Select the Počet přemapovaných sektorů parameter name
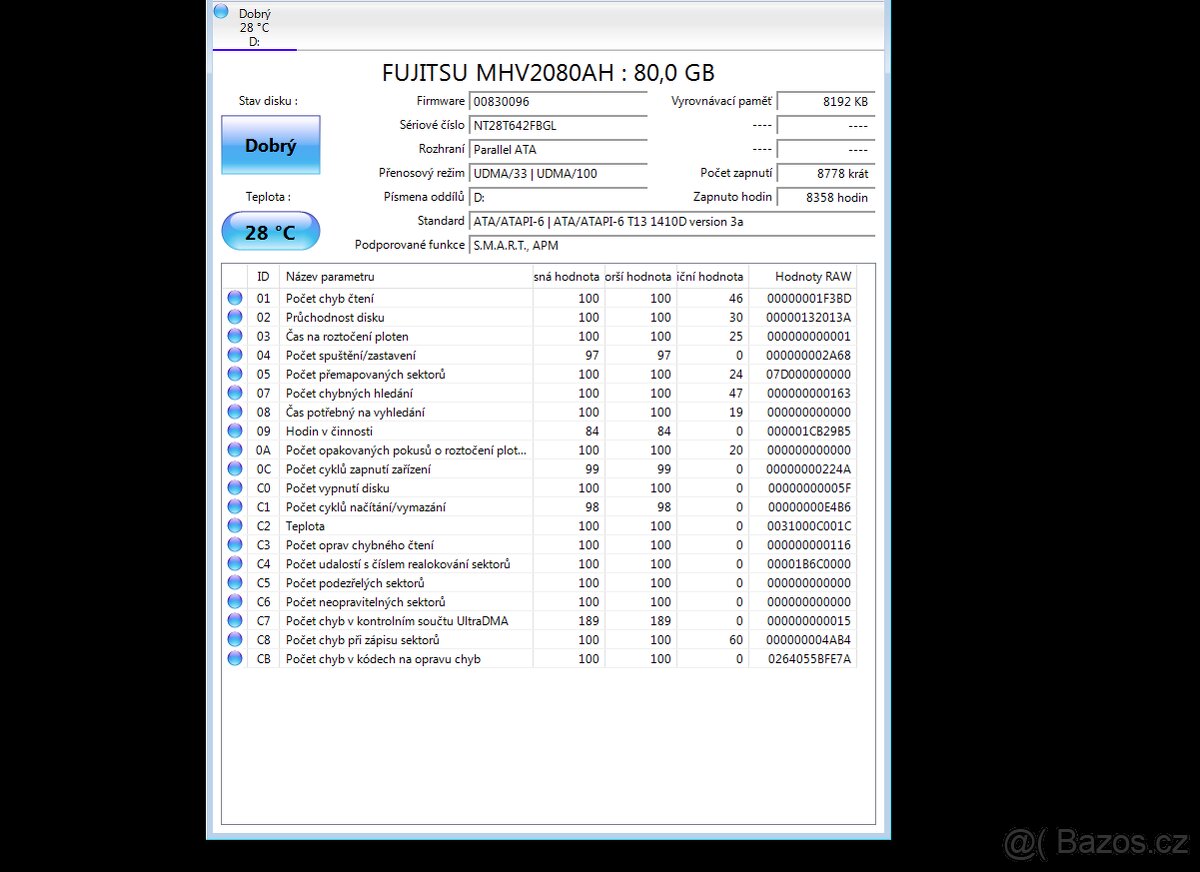Viewport: 1200px width, 872px height. [366, 375]
